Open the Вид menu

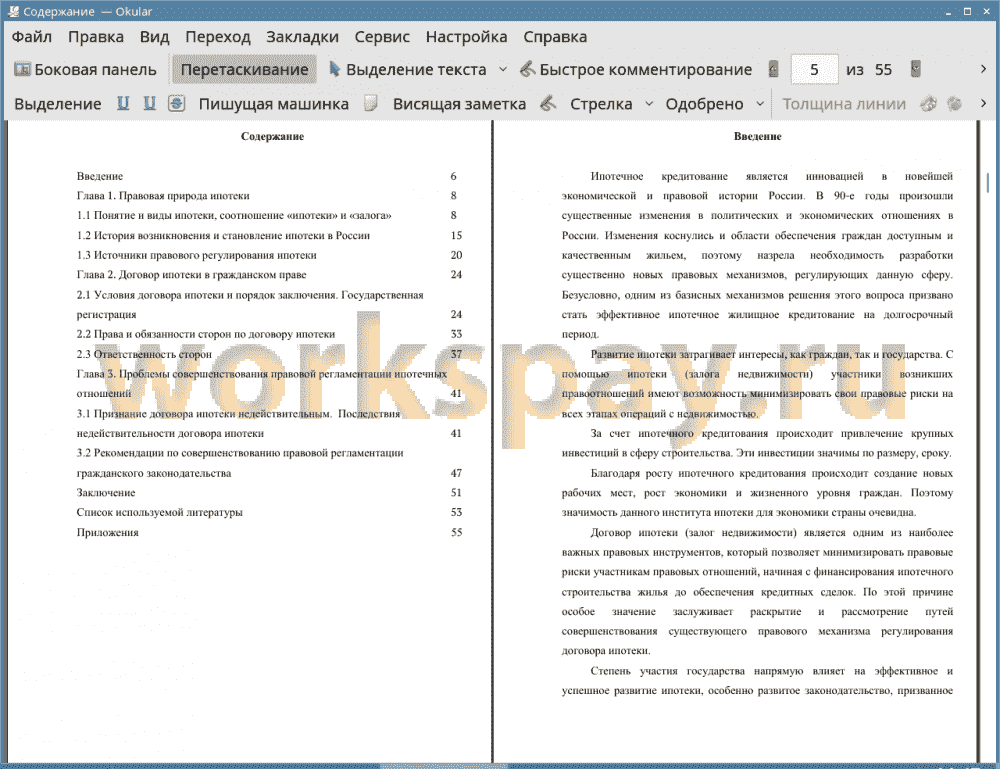[154, 37]
